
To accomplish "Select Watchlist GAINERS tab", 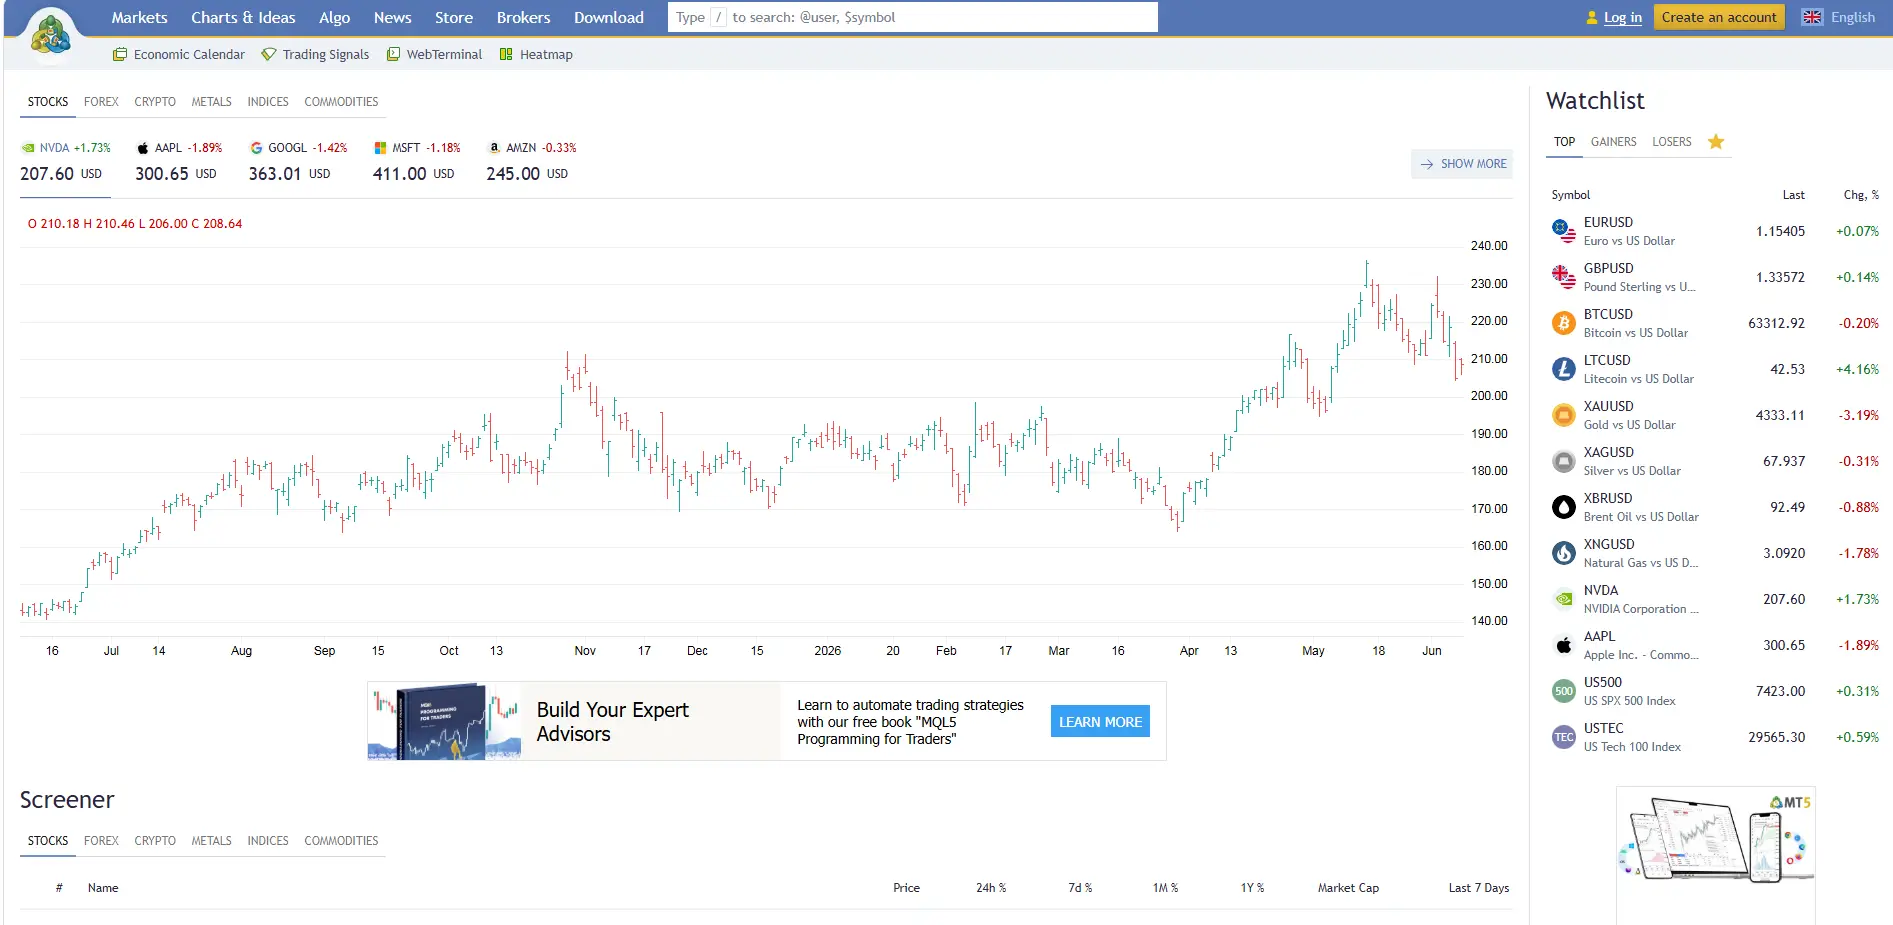I will tap(1613, 142).
